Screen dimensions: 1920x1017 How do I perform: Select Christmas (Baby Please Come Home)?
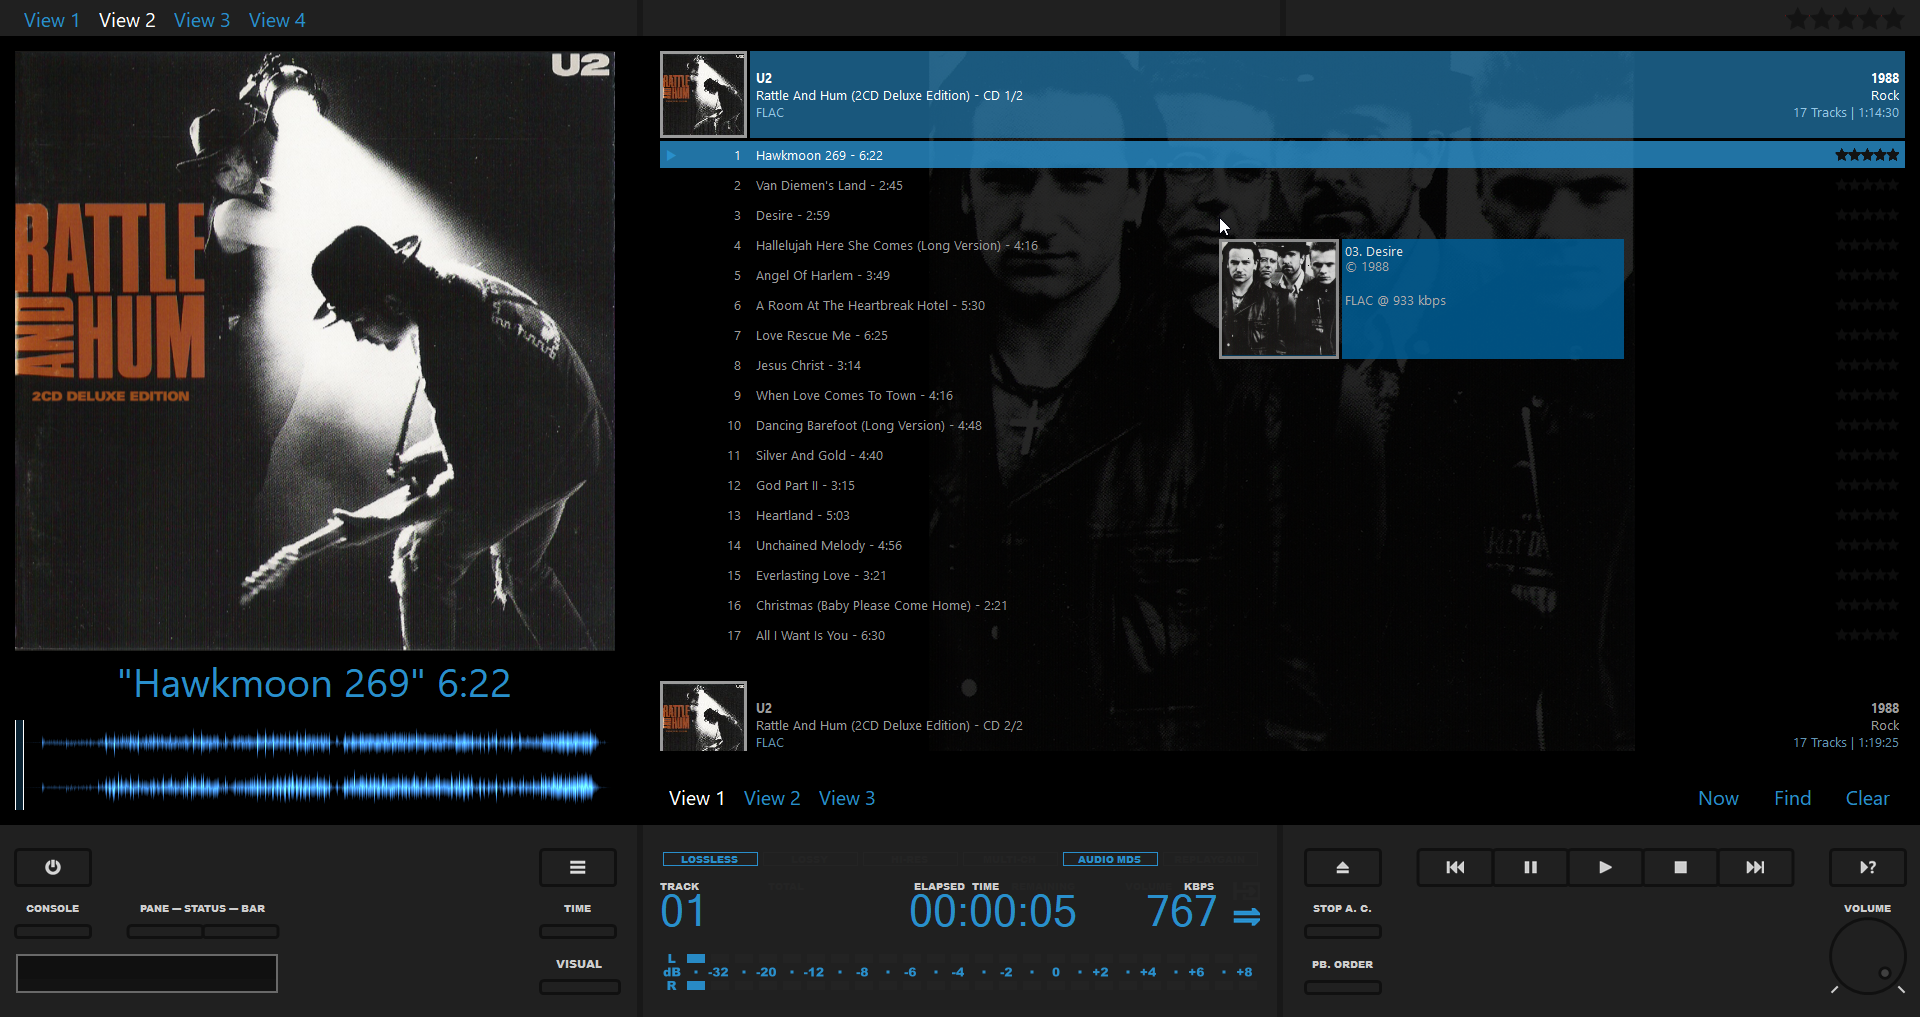point(1282,605)
